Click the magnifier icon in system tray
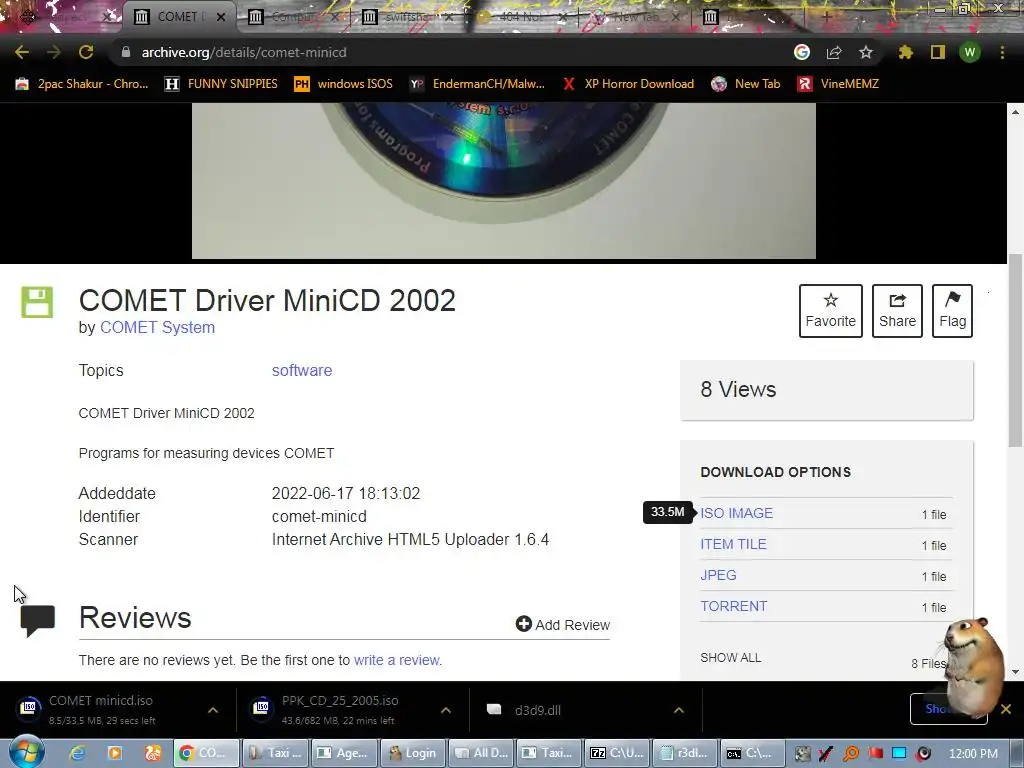This screenshot has width=1024, height=768. (x=851, y=753)
